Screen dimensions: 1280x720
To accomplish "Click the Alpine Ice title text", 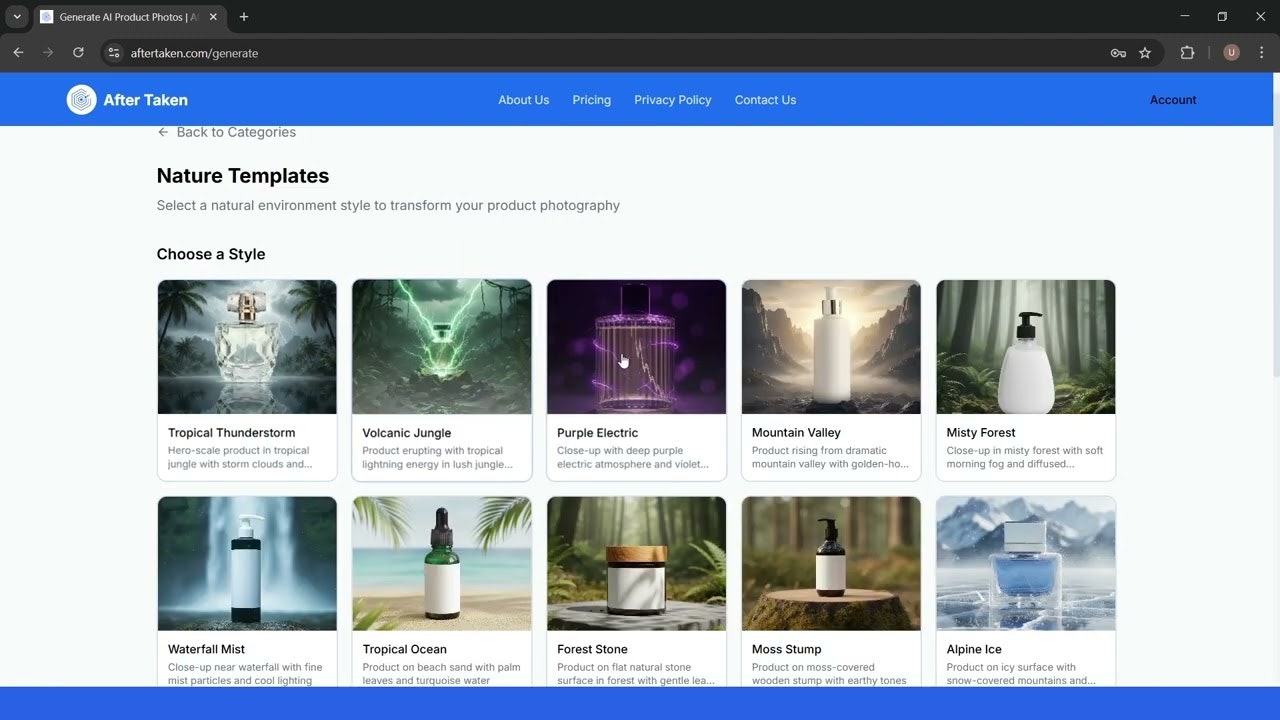I will tap(974, 650).
